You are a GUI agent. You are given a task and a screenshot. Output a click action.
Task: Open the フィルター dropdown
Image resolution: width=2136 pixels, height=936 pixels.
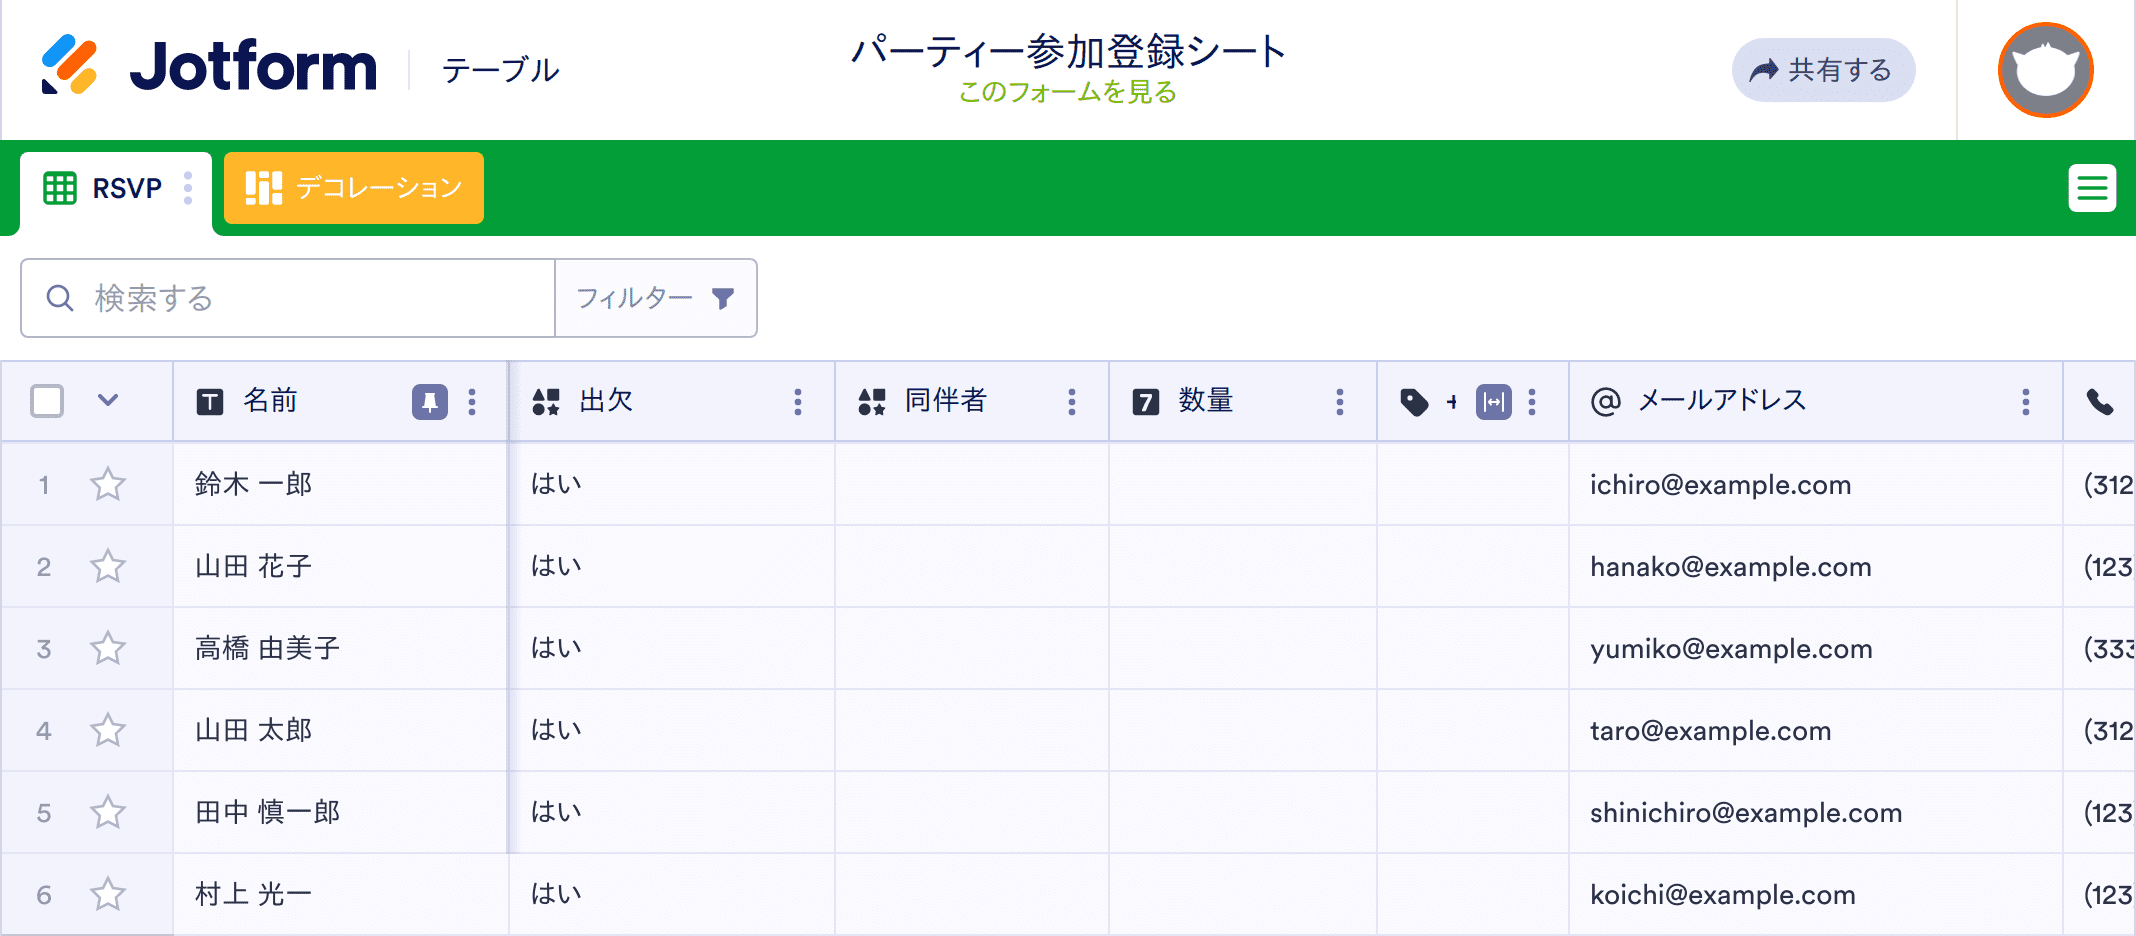tap(655, 298)
